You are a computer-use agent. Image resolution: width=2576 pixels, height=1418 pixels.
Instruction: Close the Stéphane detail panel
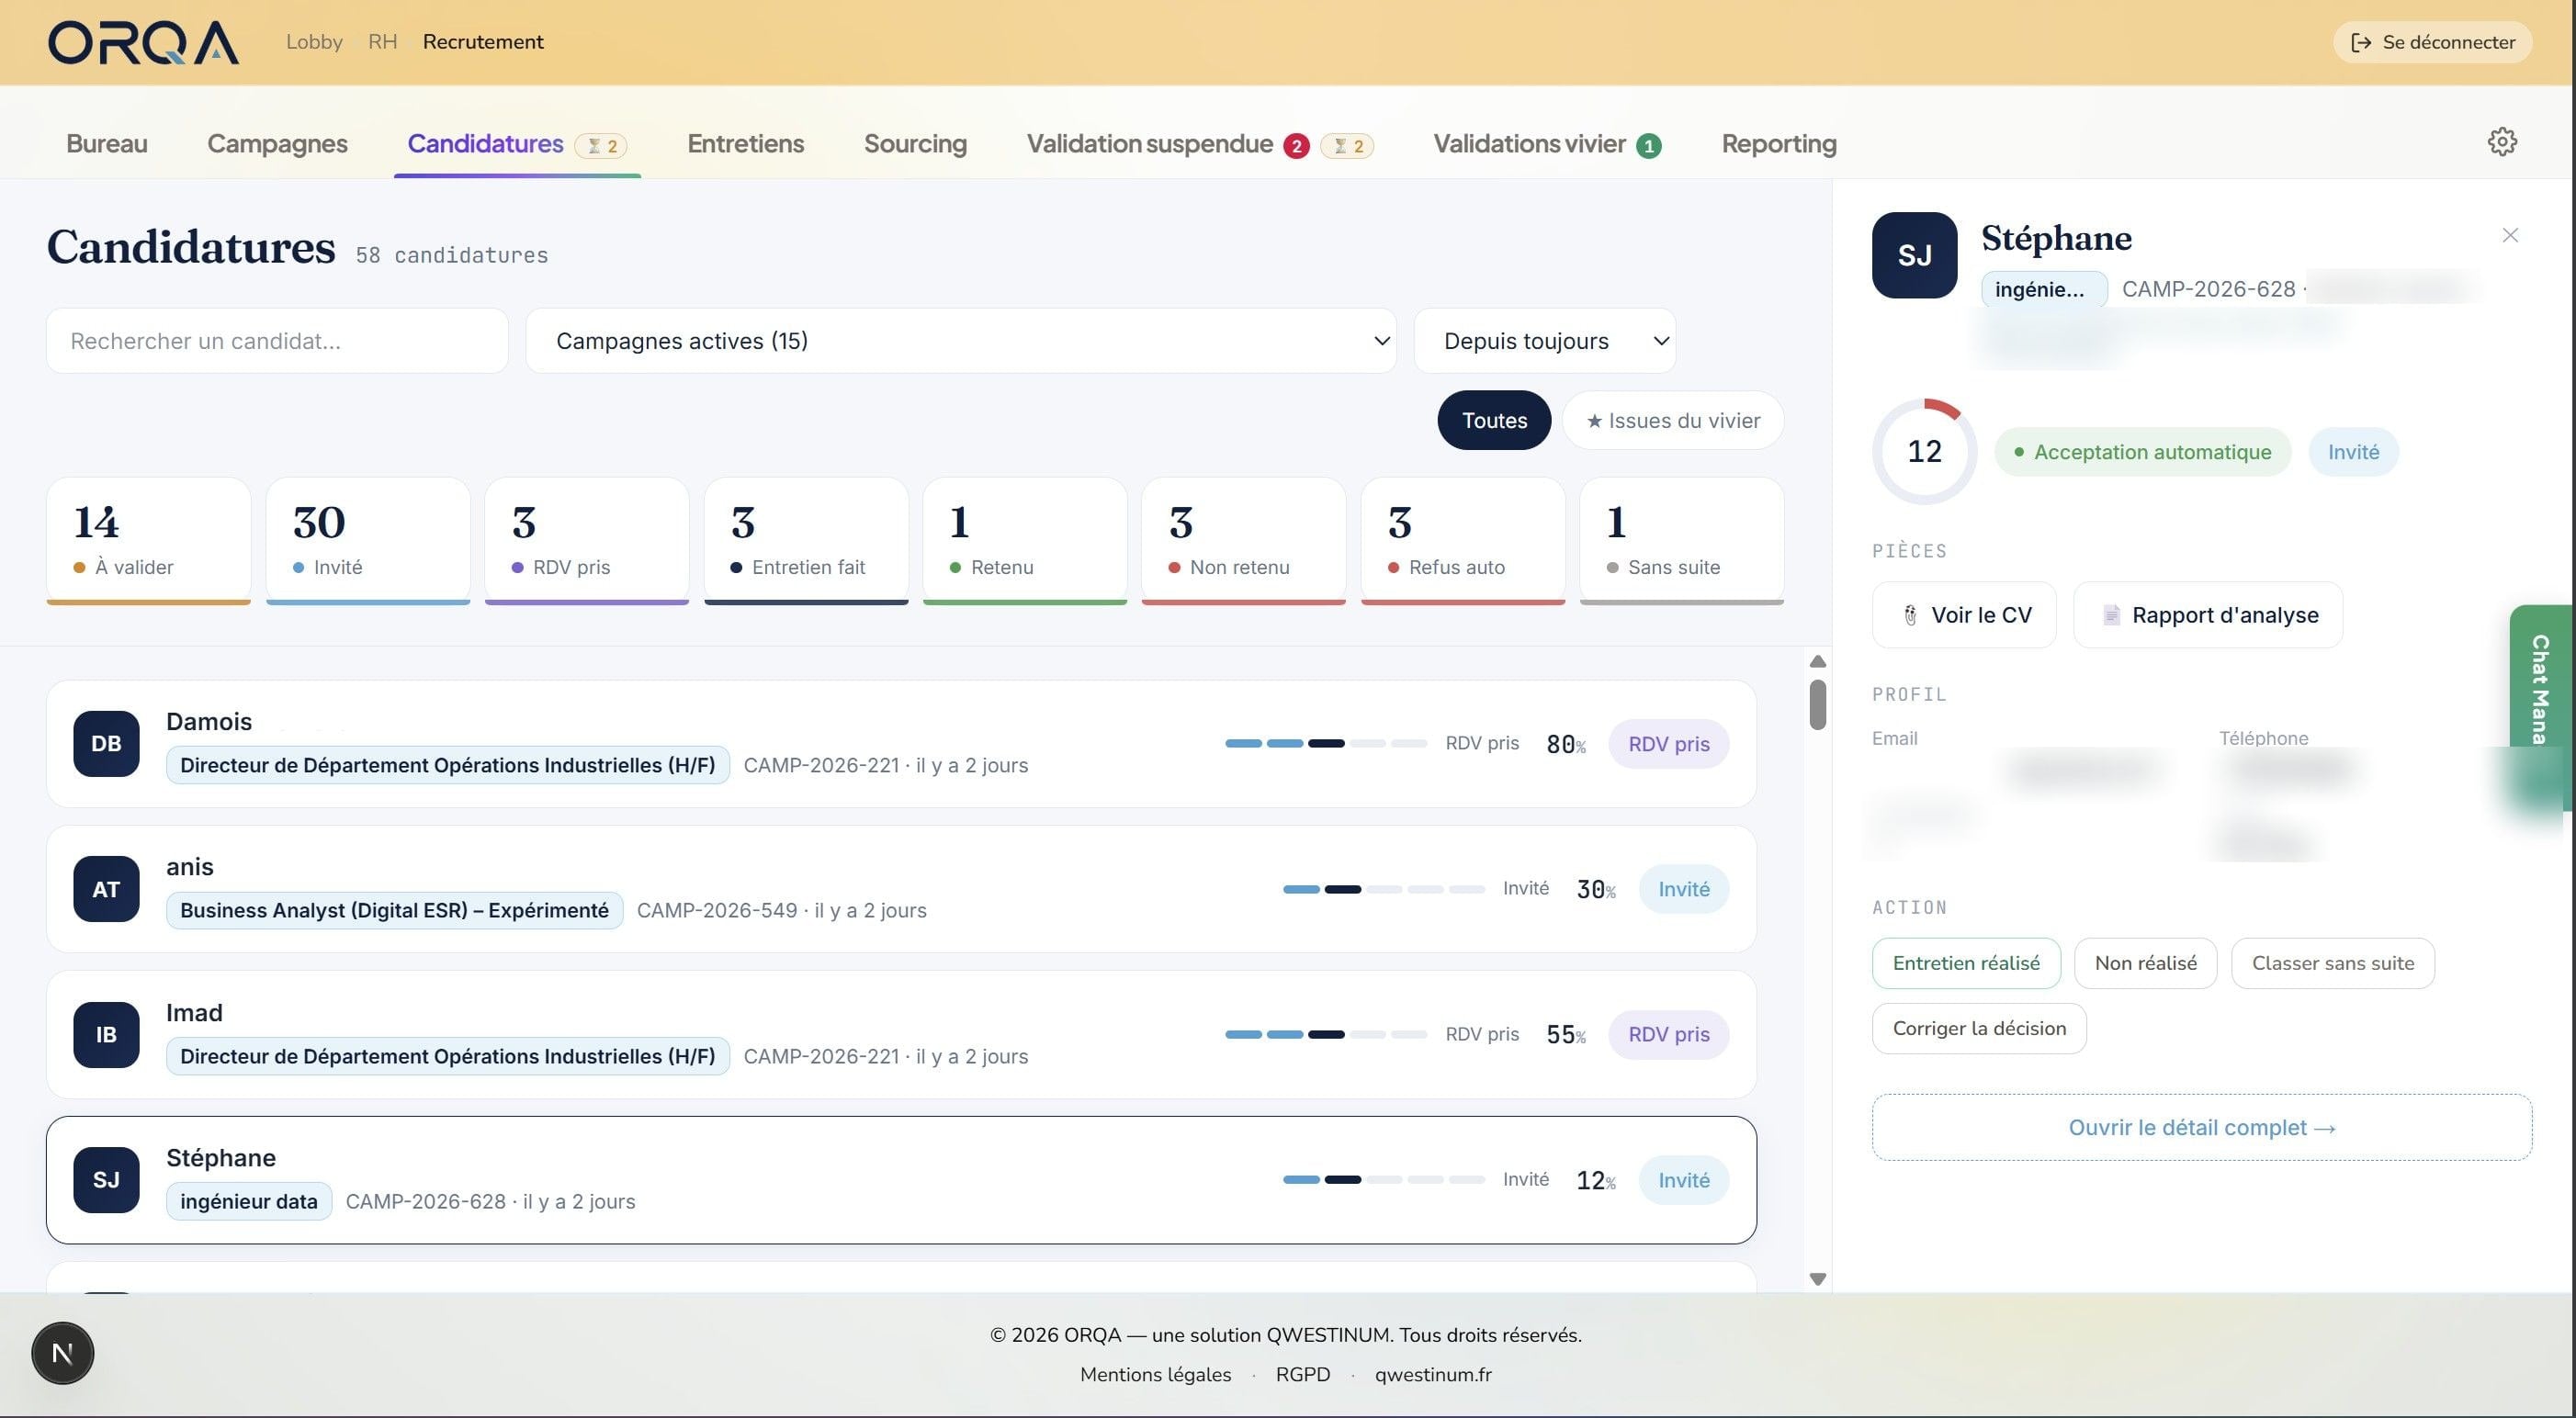(x=2510, y=235)
